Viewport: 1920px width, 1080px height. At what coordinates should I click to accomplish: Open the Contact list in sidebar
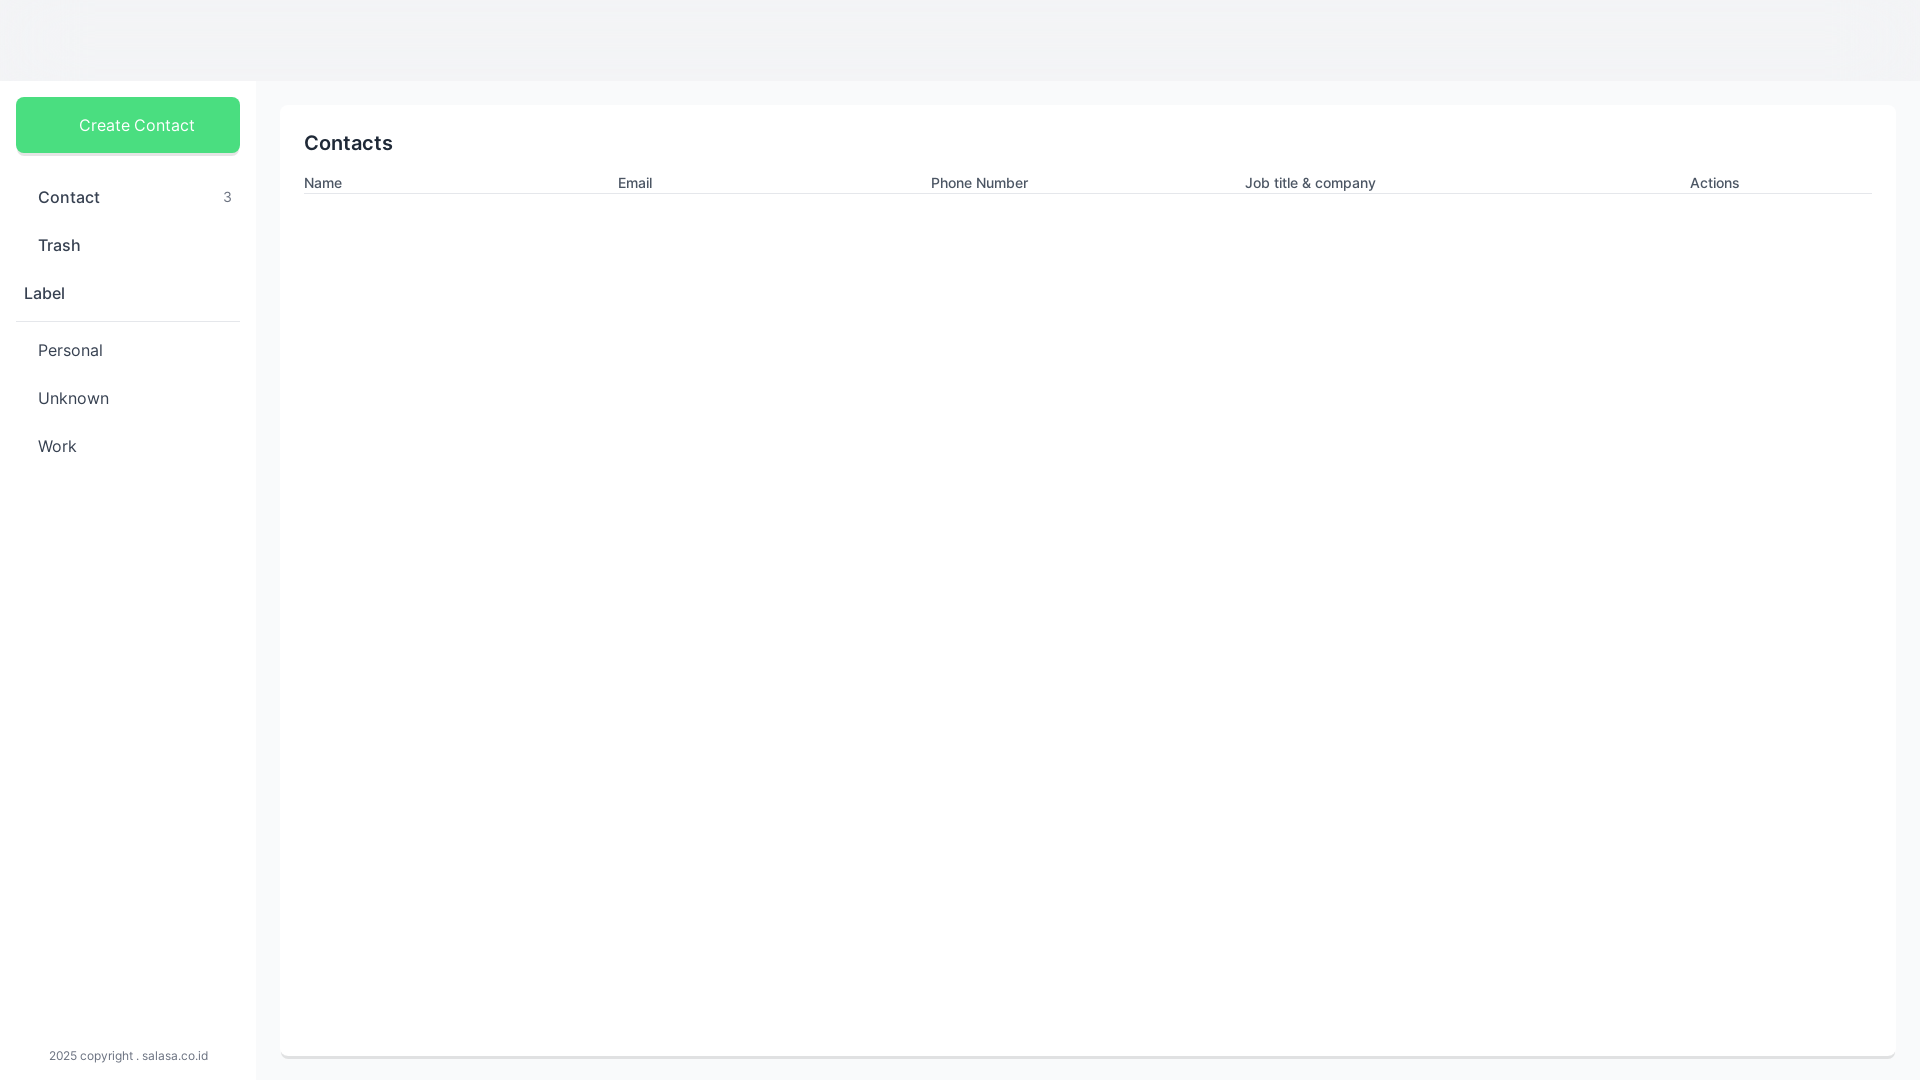128,197
